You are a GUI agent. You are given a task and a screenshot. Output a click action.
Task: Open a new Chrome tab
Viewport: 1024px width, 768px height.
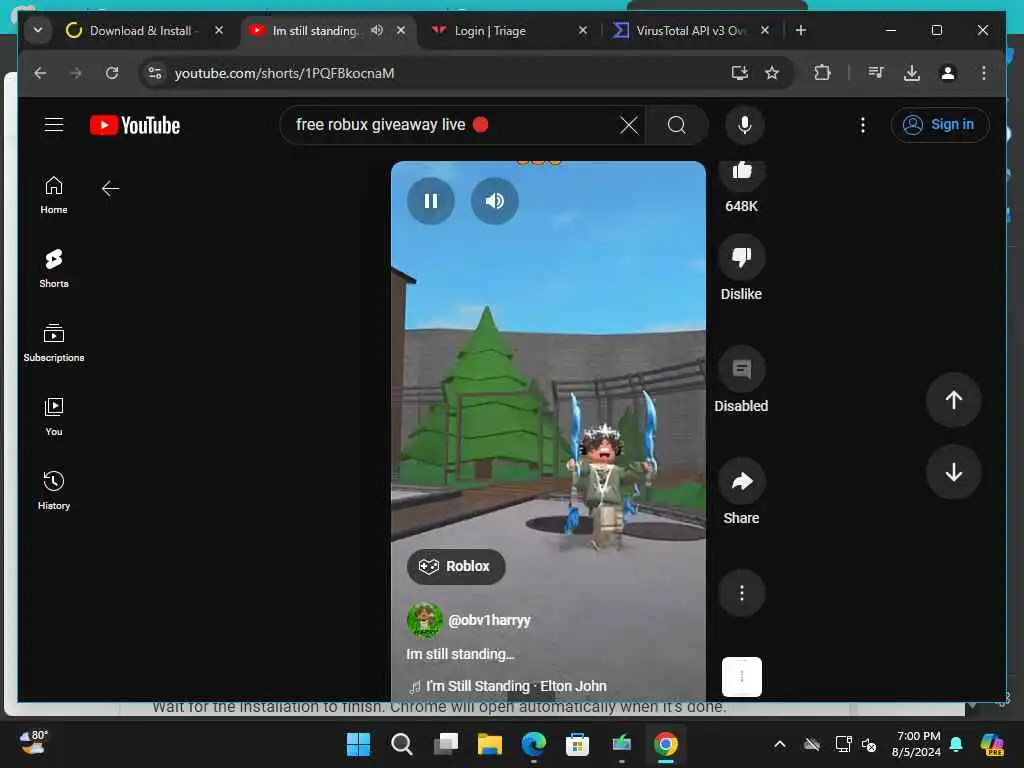801,30
